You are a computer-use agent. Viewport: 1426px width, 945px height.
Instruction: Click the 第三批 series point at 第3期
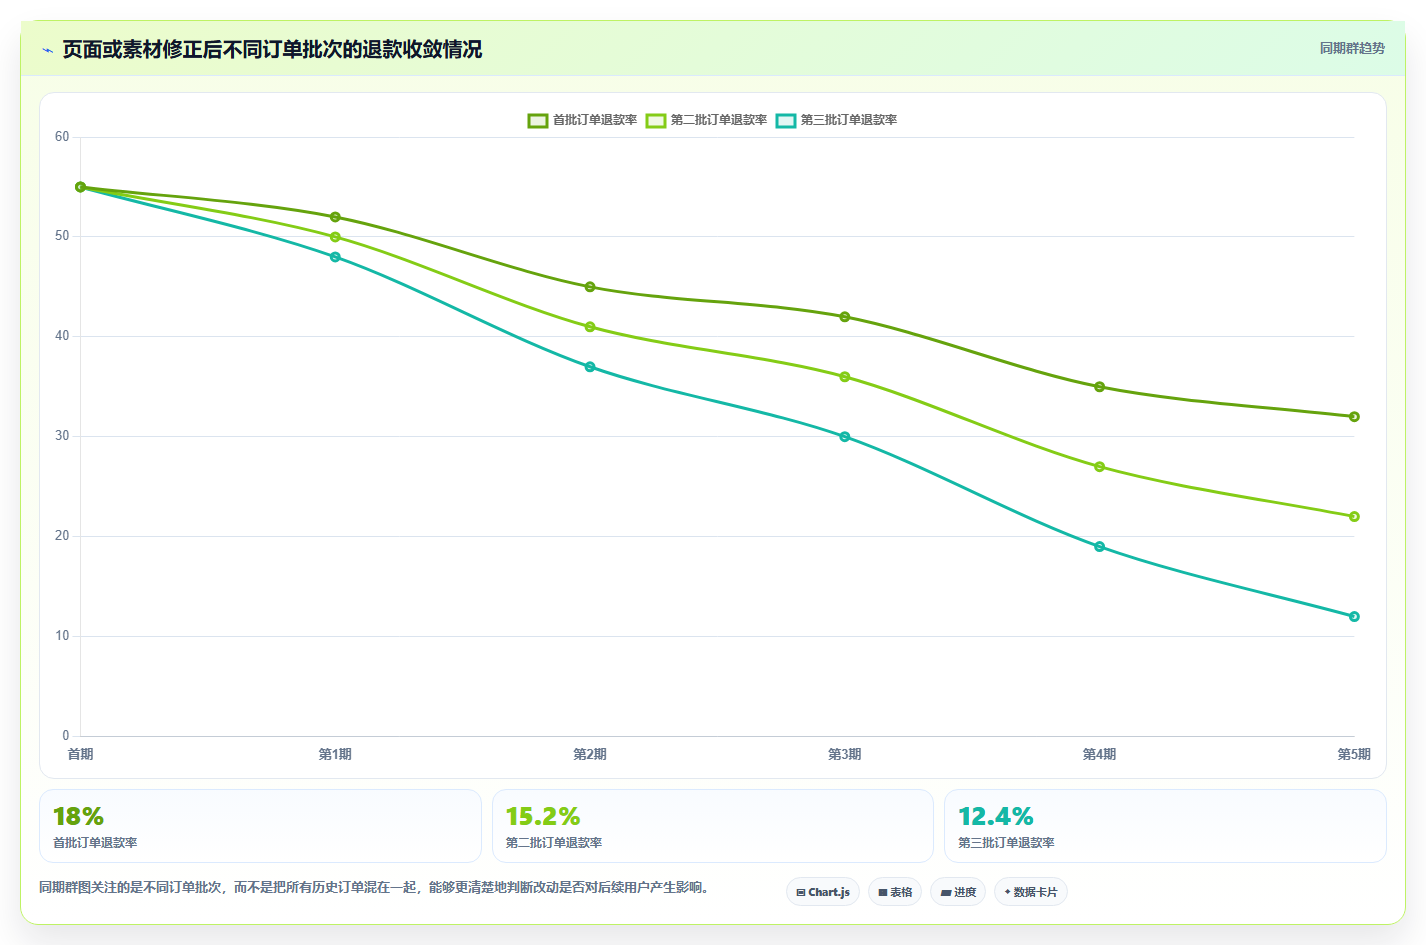click(845, 437)
